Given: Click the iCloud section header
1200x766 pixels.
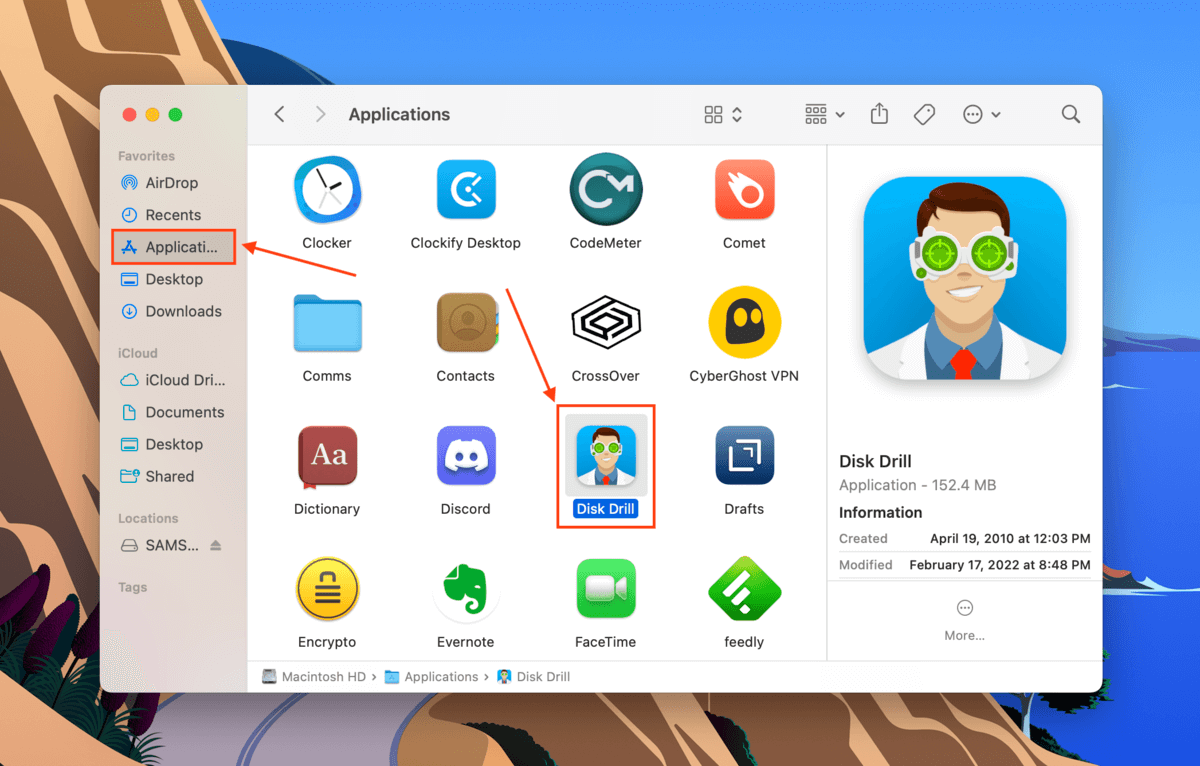Looking at the screenshot, I should click(x=138, y=353).
